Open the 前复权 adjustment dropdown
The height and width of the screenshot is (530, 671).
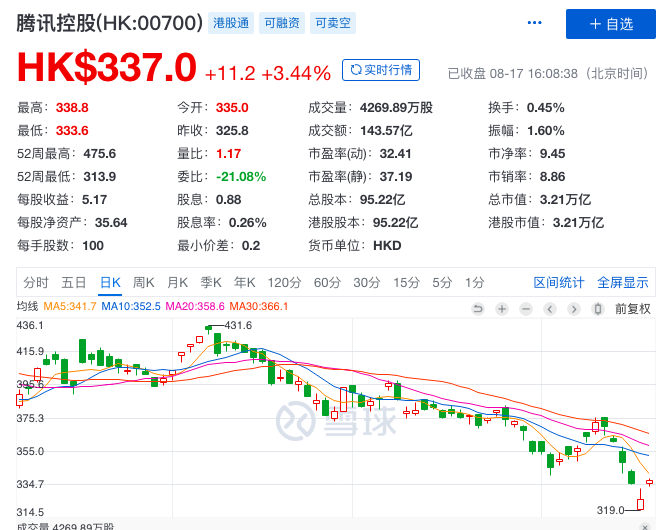(x=633, y=309)
